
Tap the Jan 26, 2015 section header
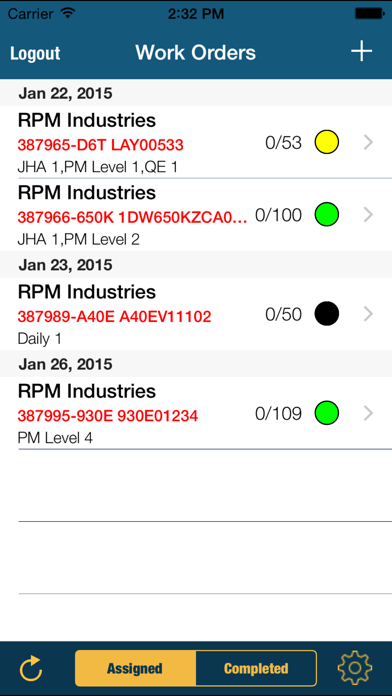point(196,364)
